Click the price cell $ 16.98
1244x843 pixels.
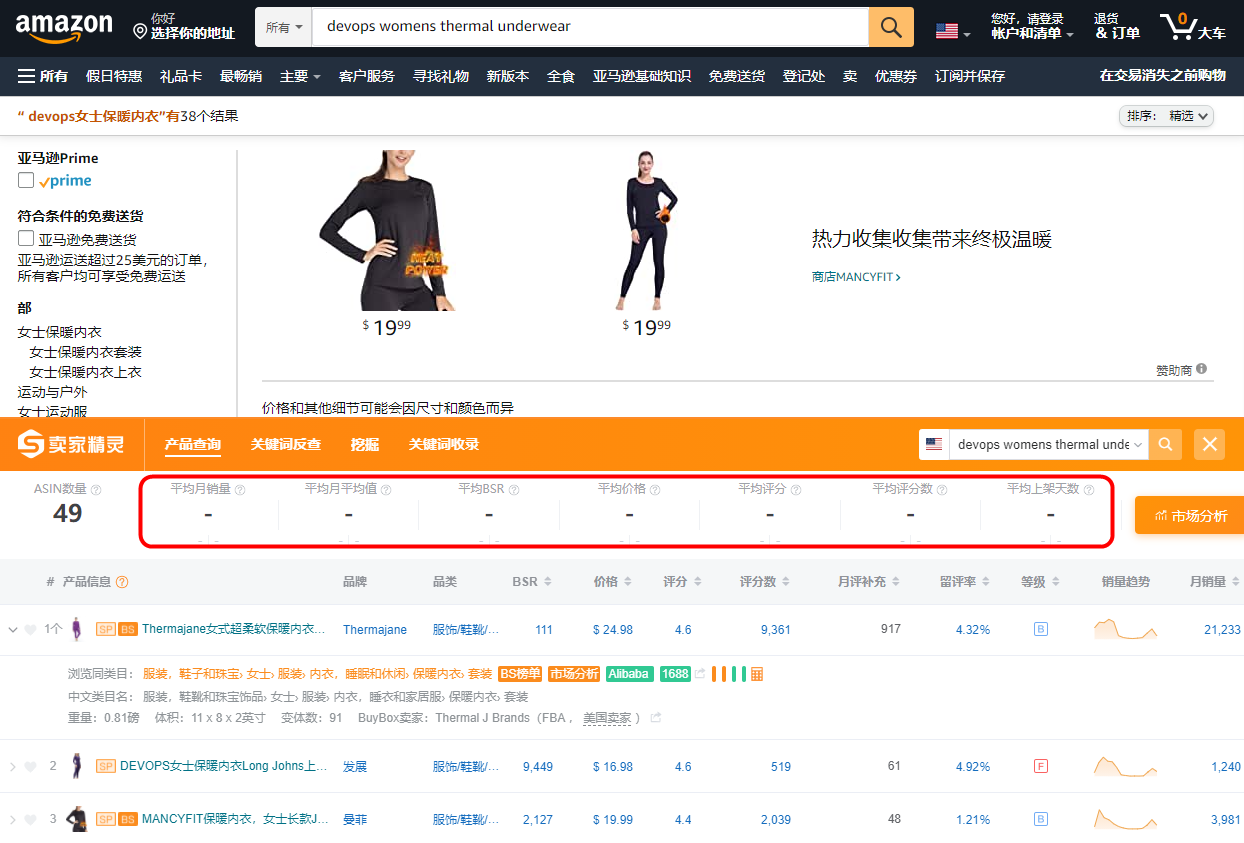[x=612, y=767]
